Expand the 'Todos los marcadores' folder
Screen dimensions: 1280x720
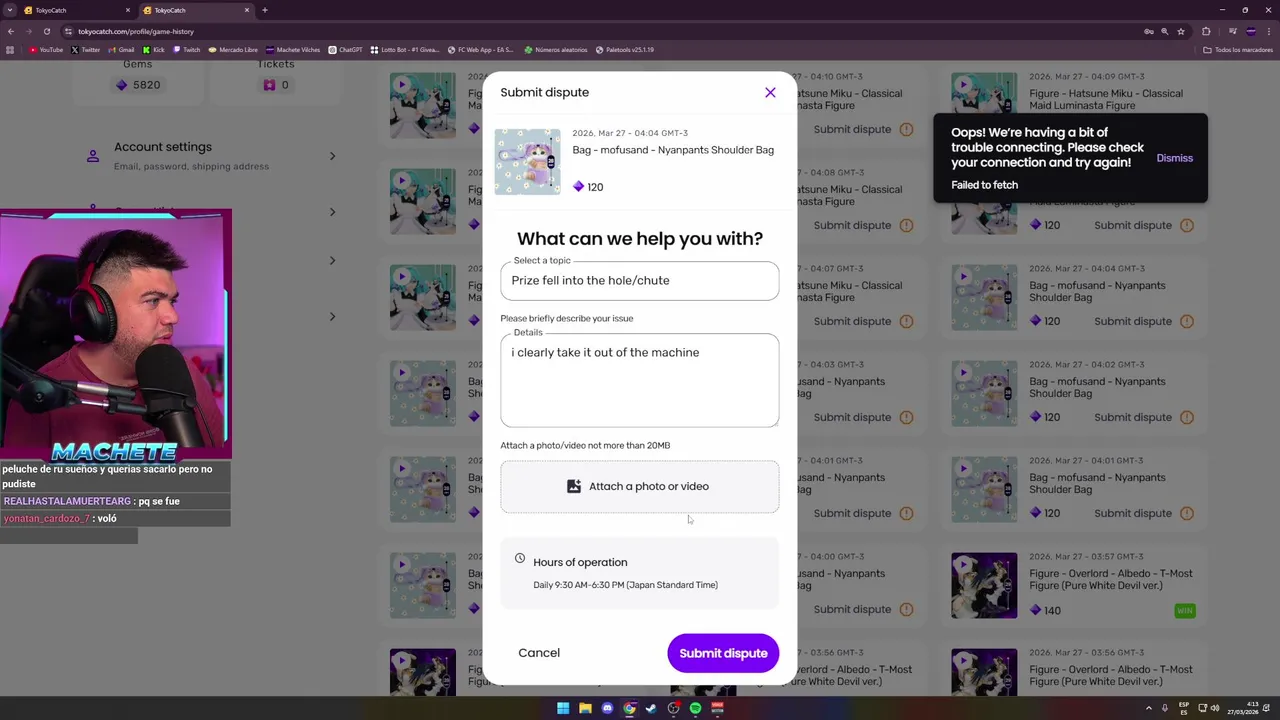[x=1237, y=49]
